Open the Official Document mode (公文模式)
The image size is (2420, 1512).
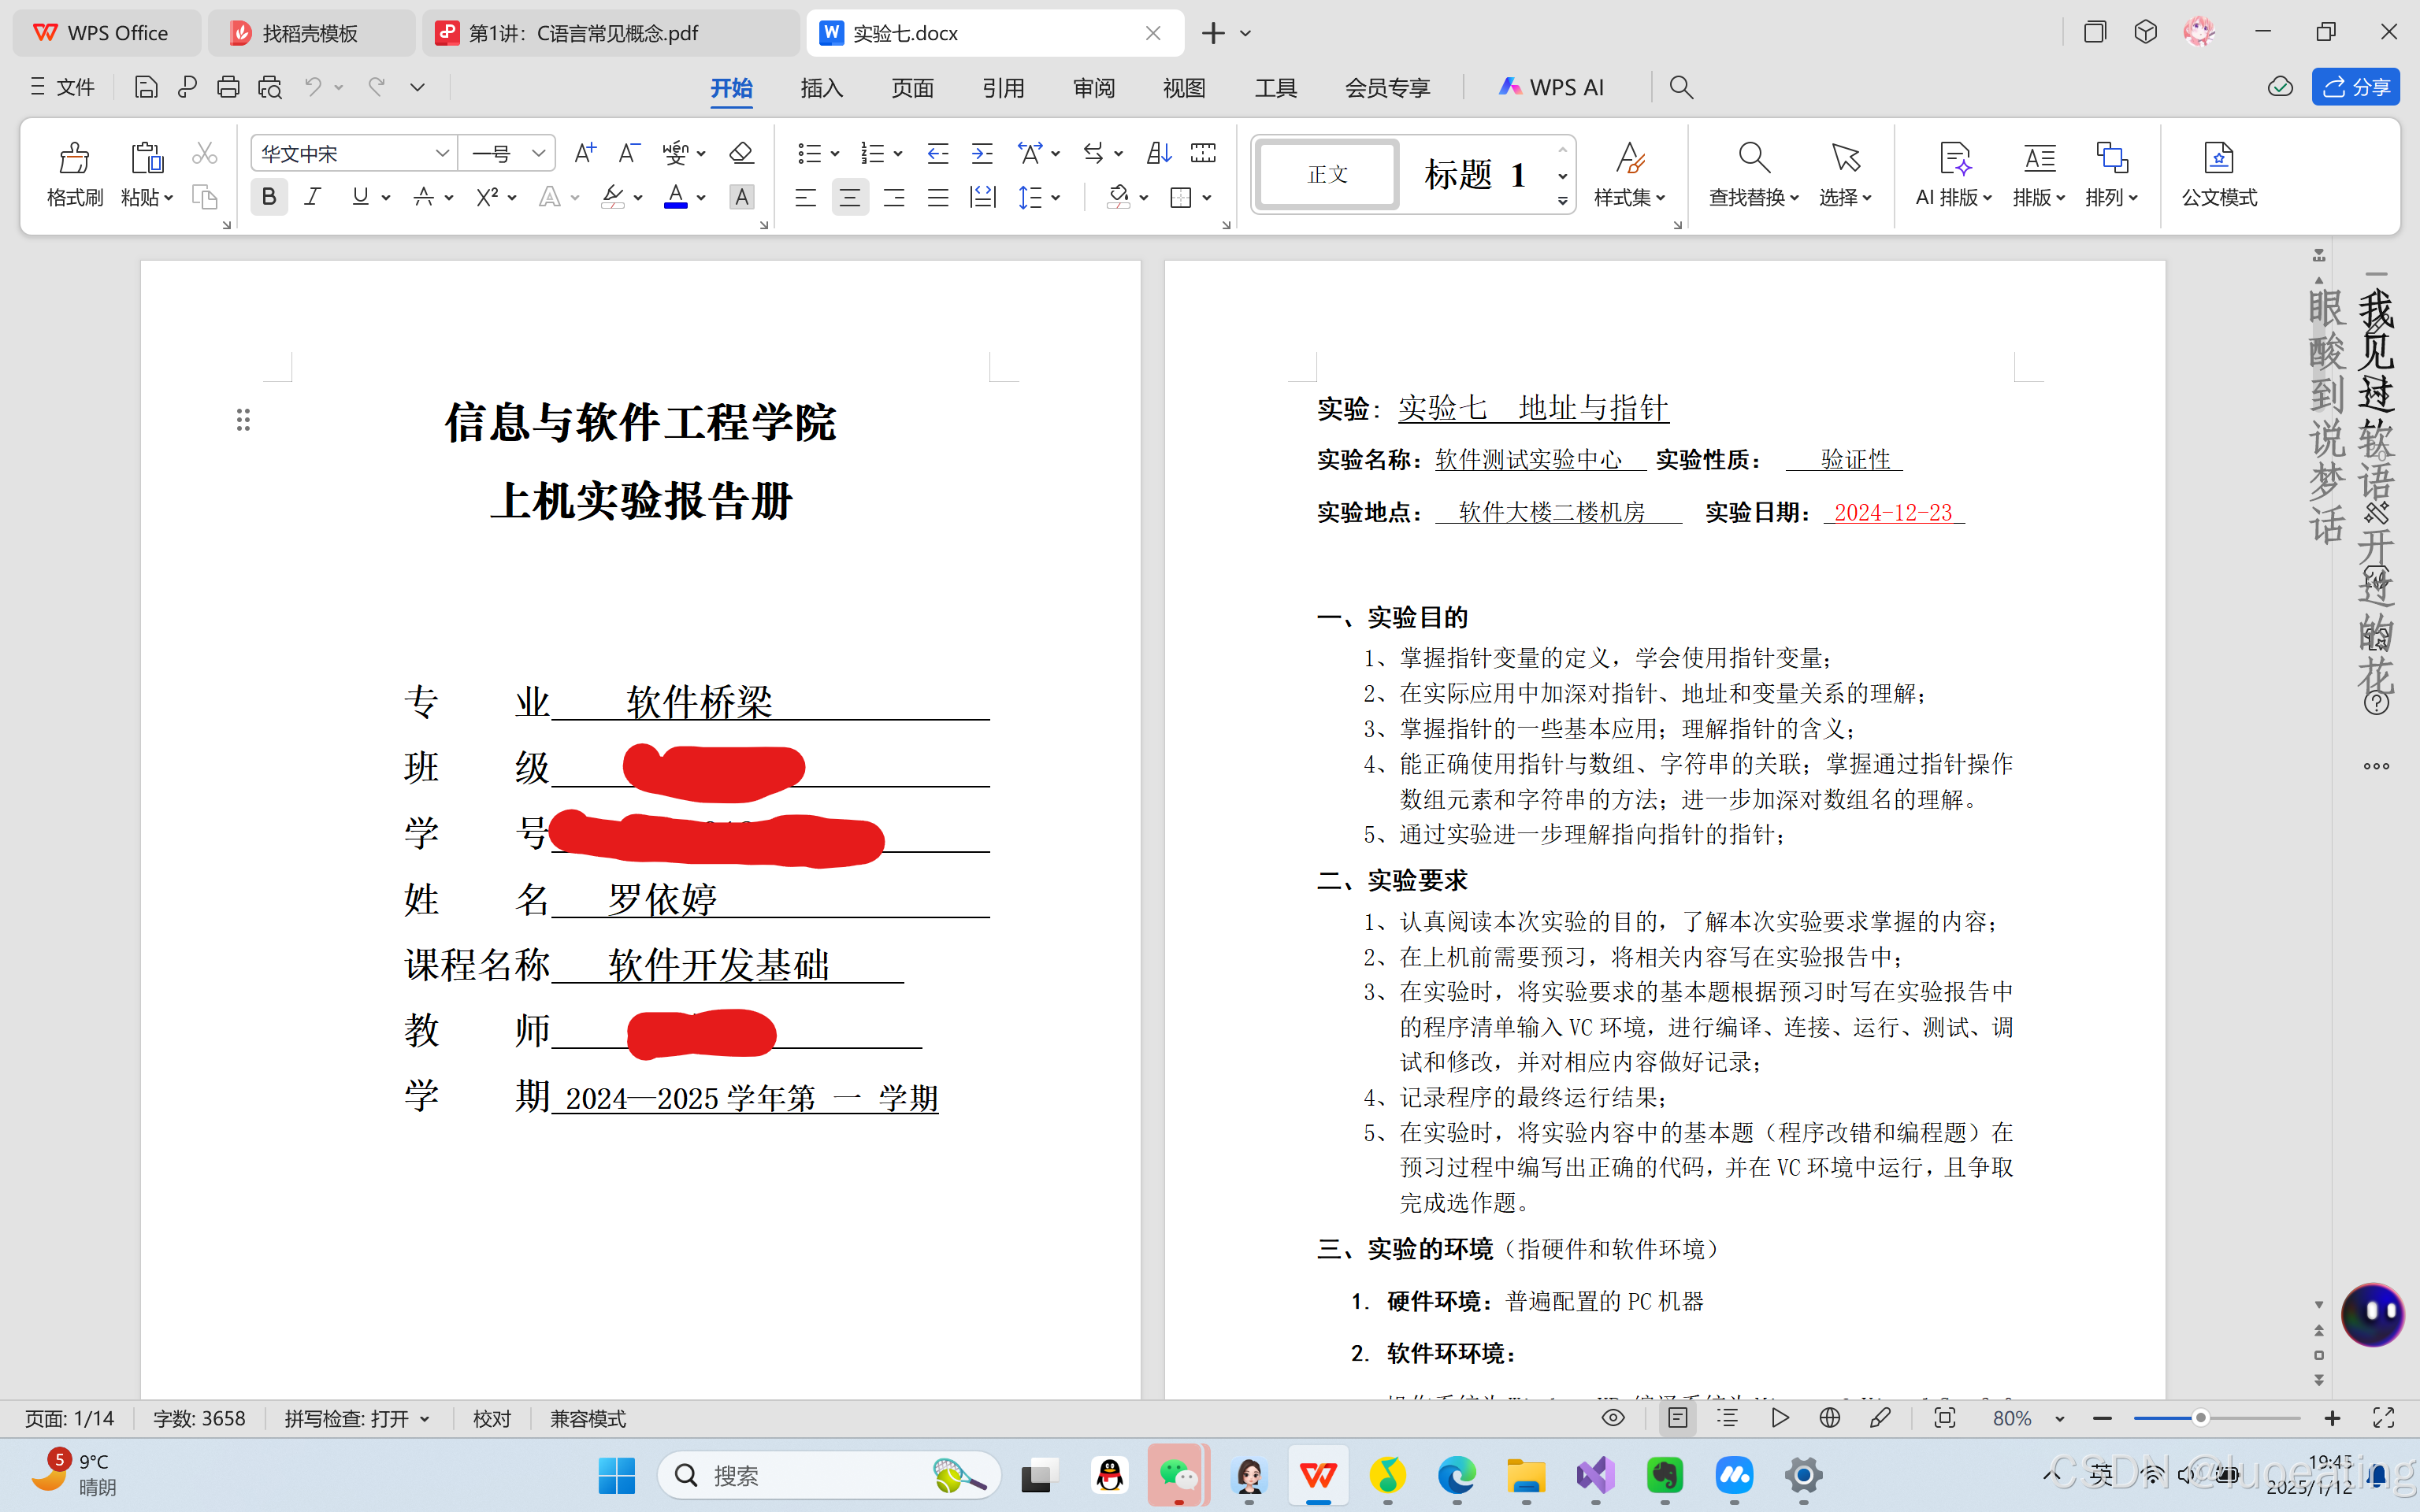[x=2218, y=172]
